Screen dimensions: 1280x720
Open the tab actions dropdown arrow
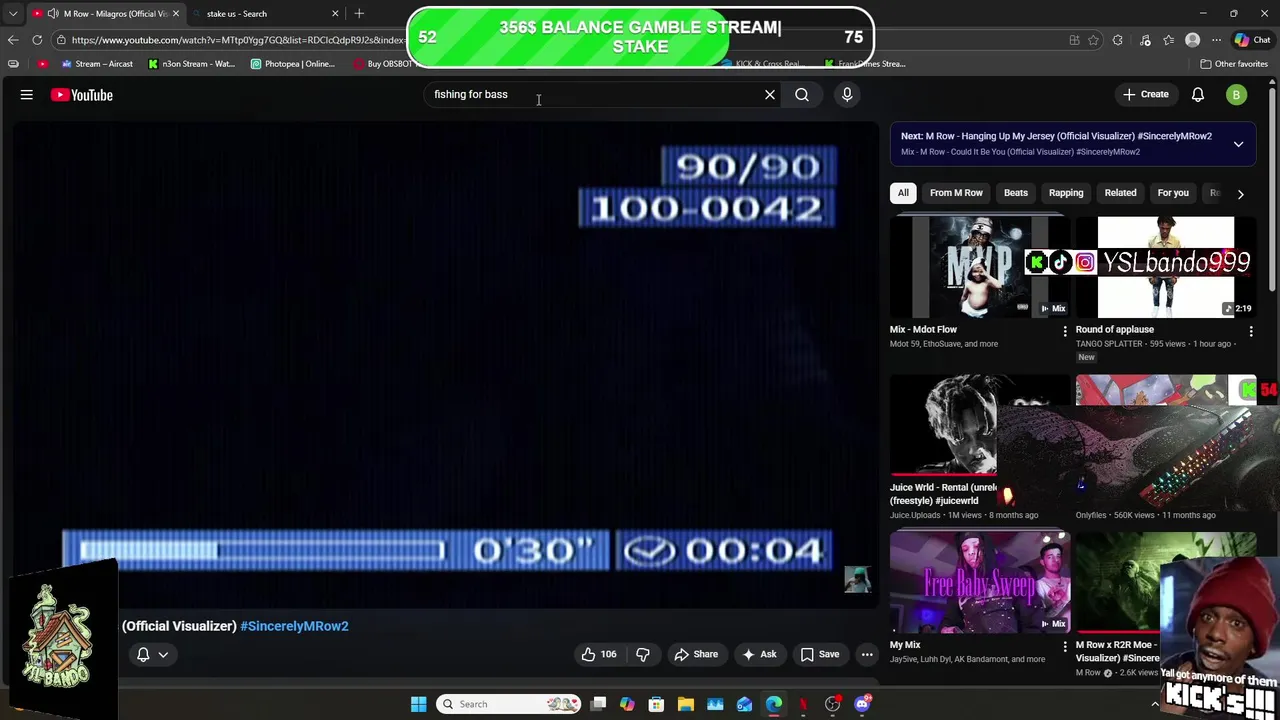click(x=13, y=14)
